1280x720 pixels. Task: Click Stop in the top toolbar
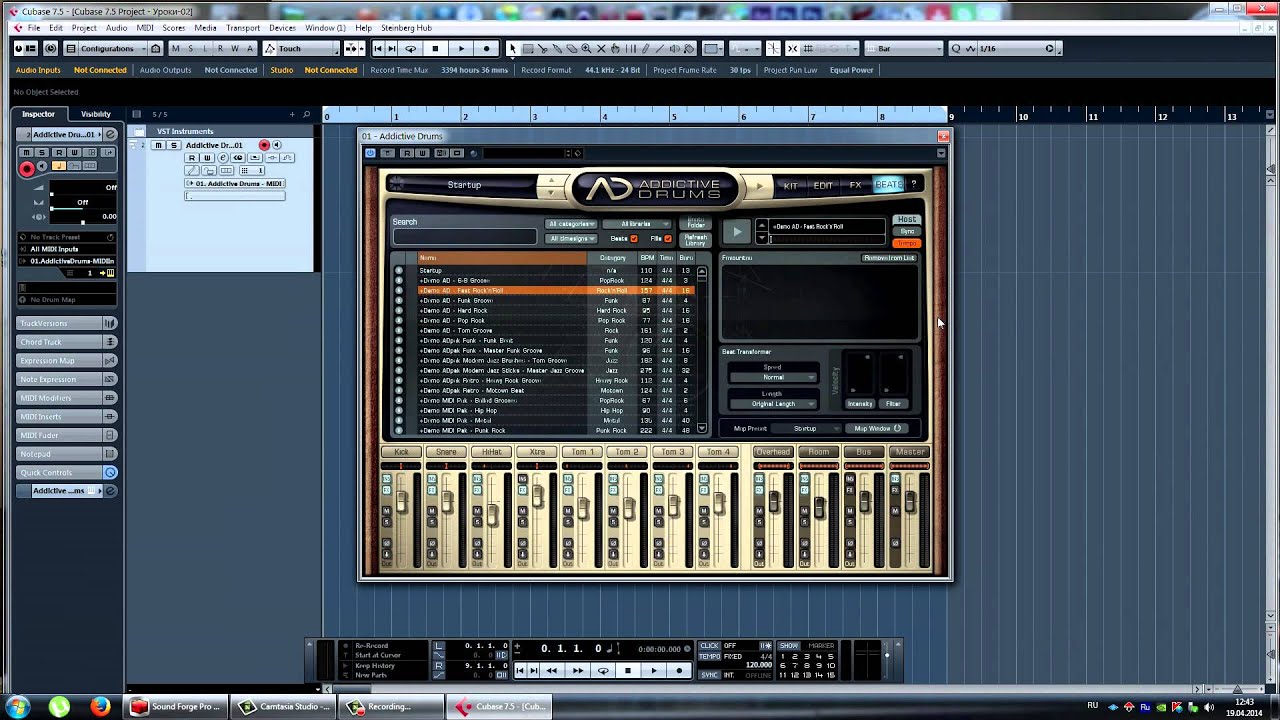click(x=435, y=48)
